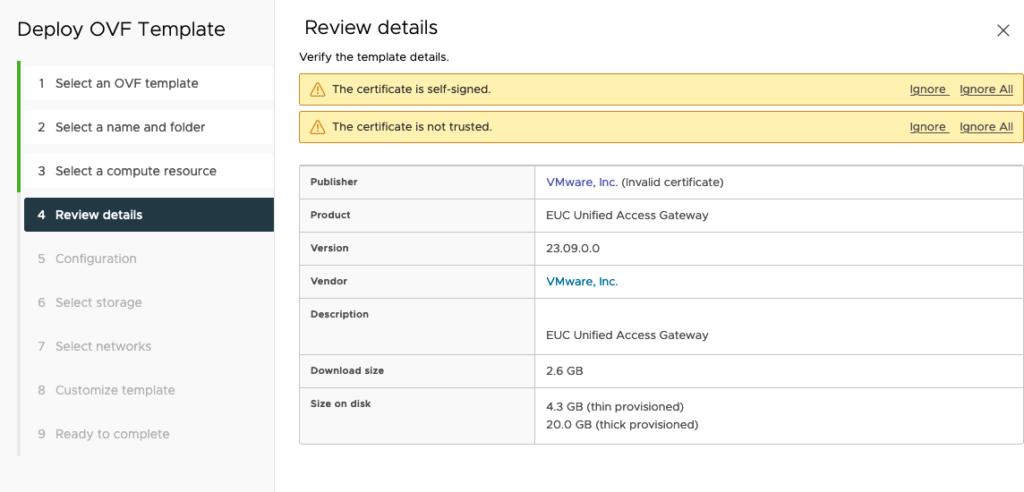The height and width of the screenshot is (492, 1024).
Task: Go to step 1 Select an OVF template
Action: tap(126, 84)
